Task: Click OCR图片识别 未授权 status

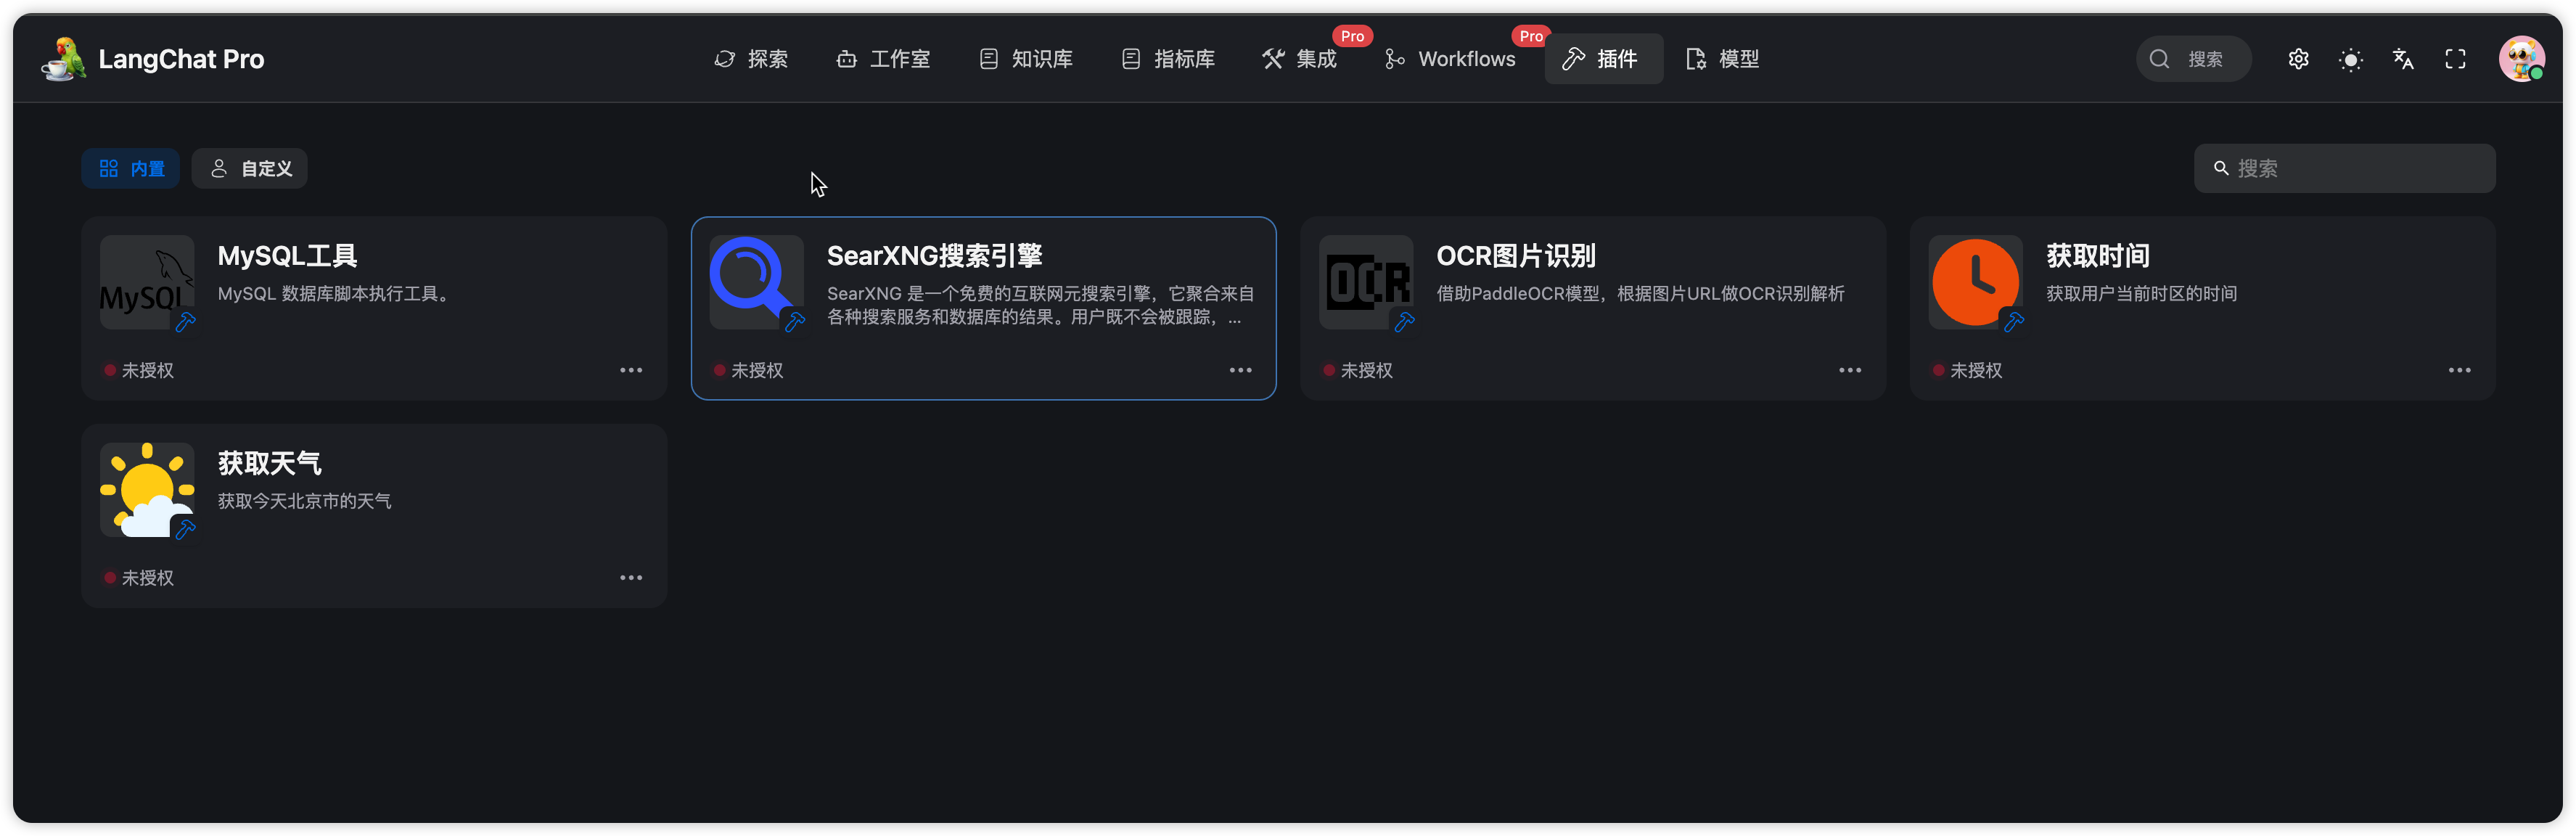Action: [x=1358, y=370]
